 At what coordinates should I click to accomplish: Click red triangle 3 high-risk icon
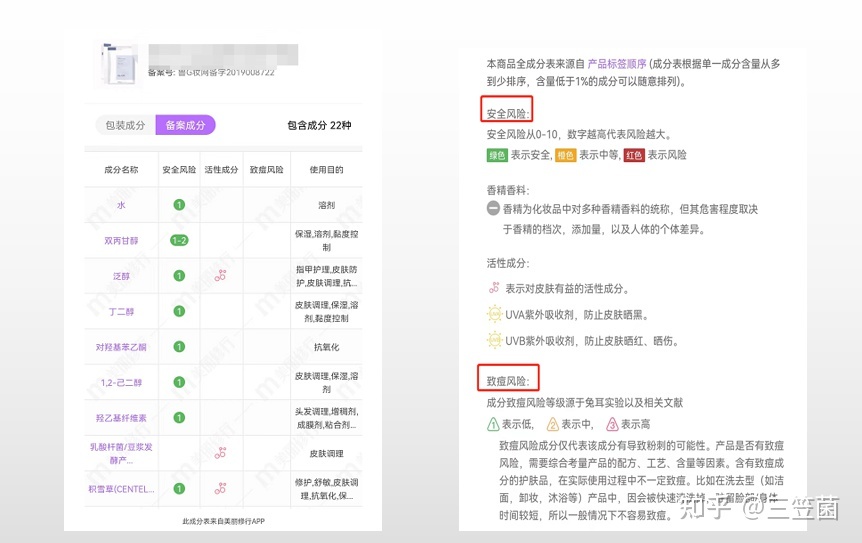tap(612, 424)
